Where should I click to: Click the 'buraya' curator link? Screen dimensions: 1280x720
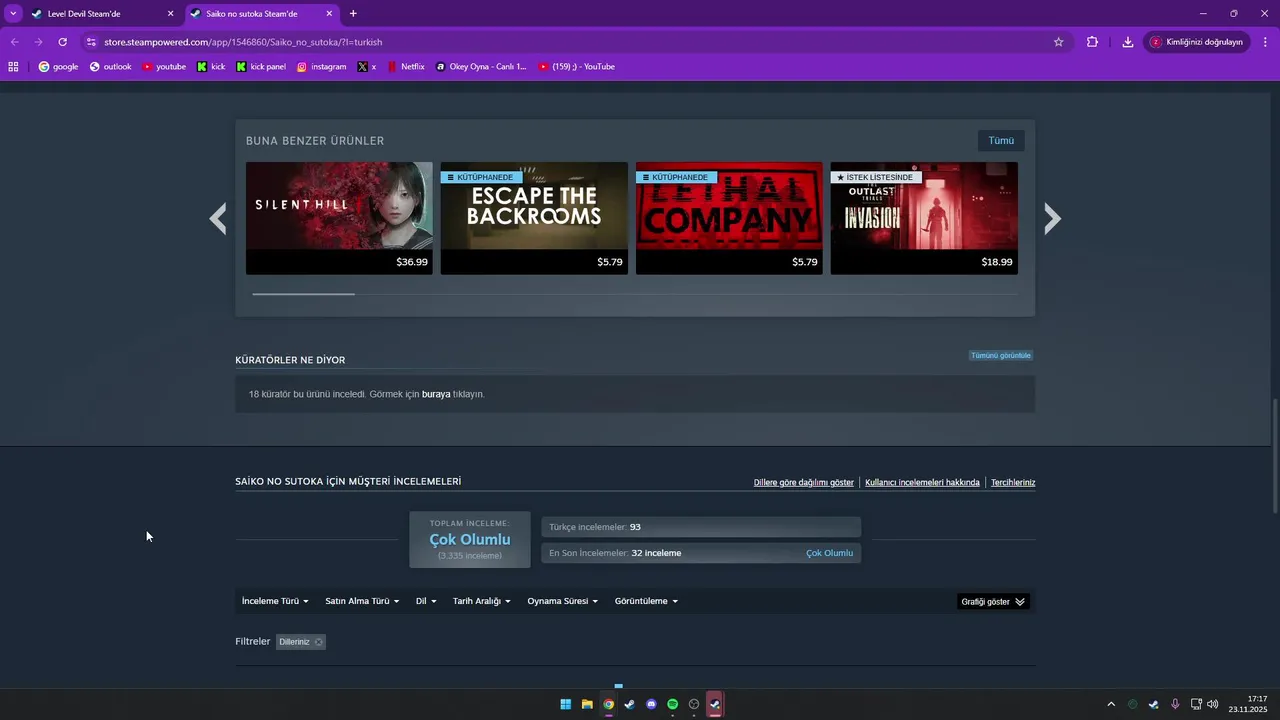pyautogui.click(x=436, y=394)
